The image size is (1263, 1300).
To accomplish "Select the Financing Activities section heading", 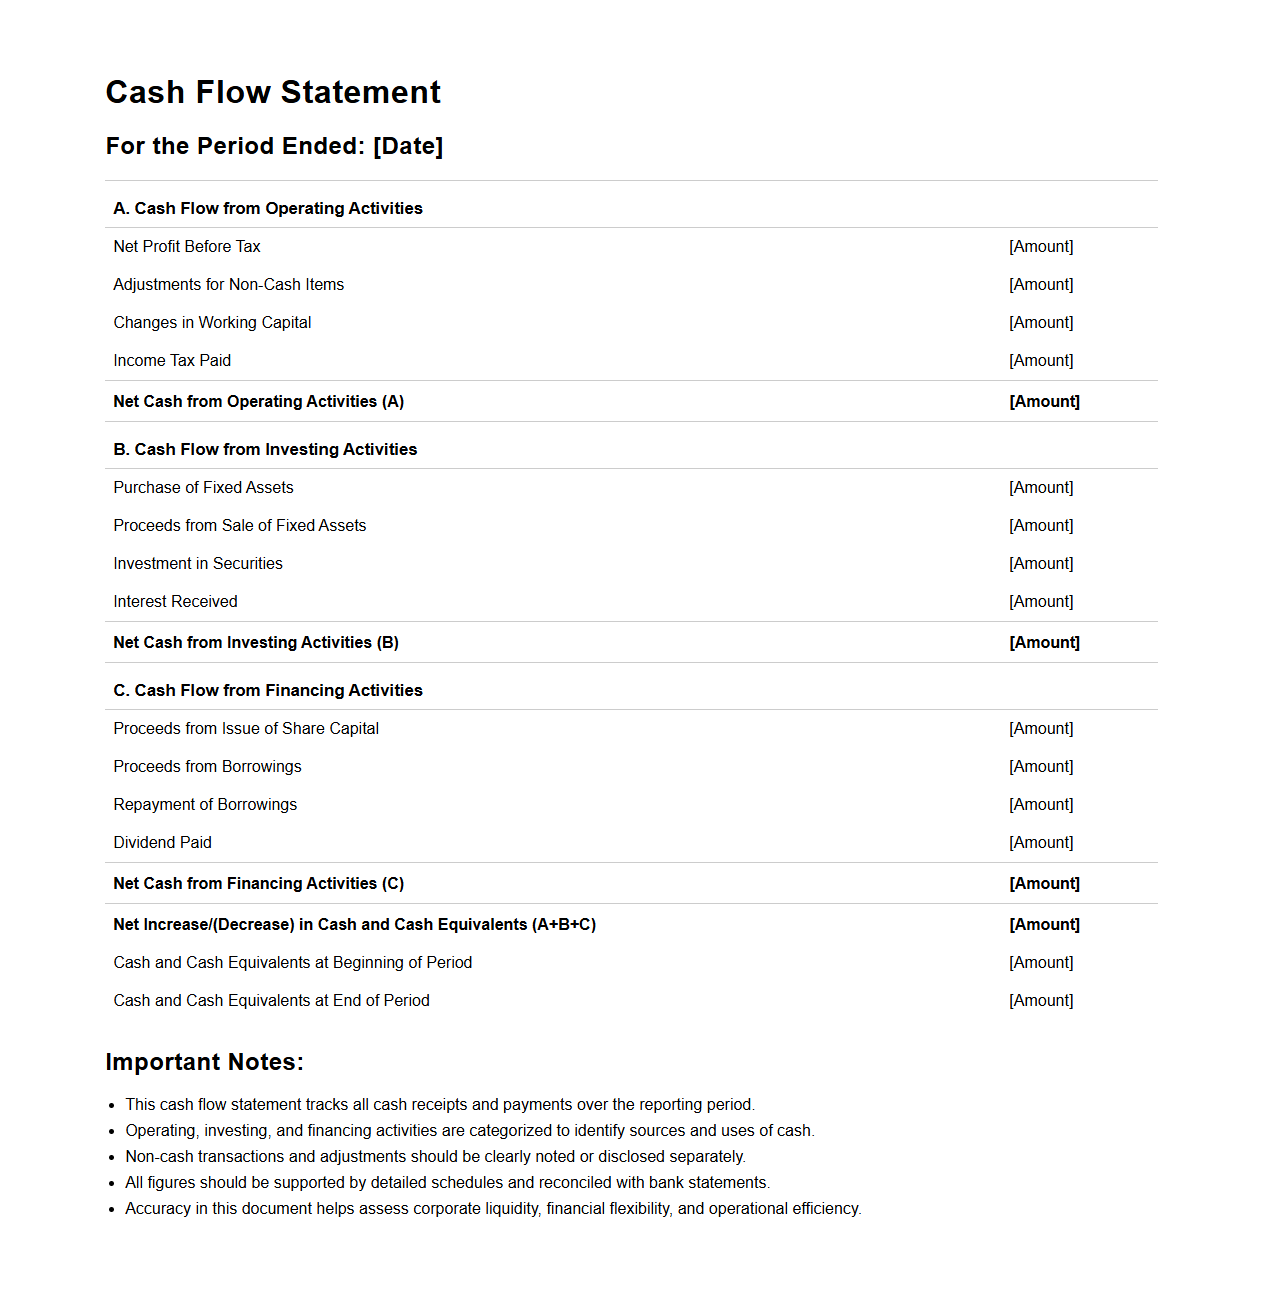I will [268, 690].
